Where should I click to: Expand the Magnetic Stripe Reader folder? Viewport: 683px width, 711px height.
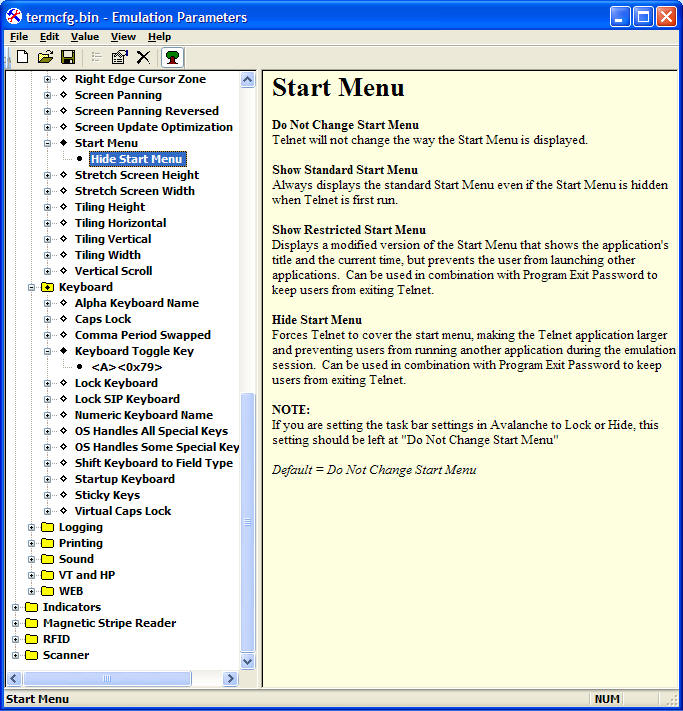point(15,623)
